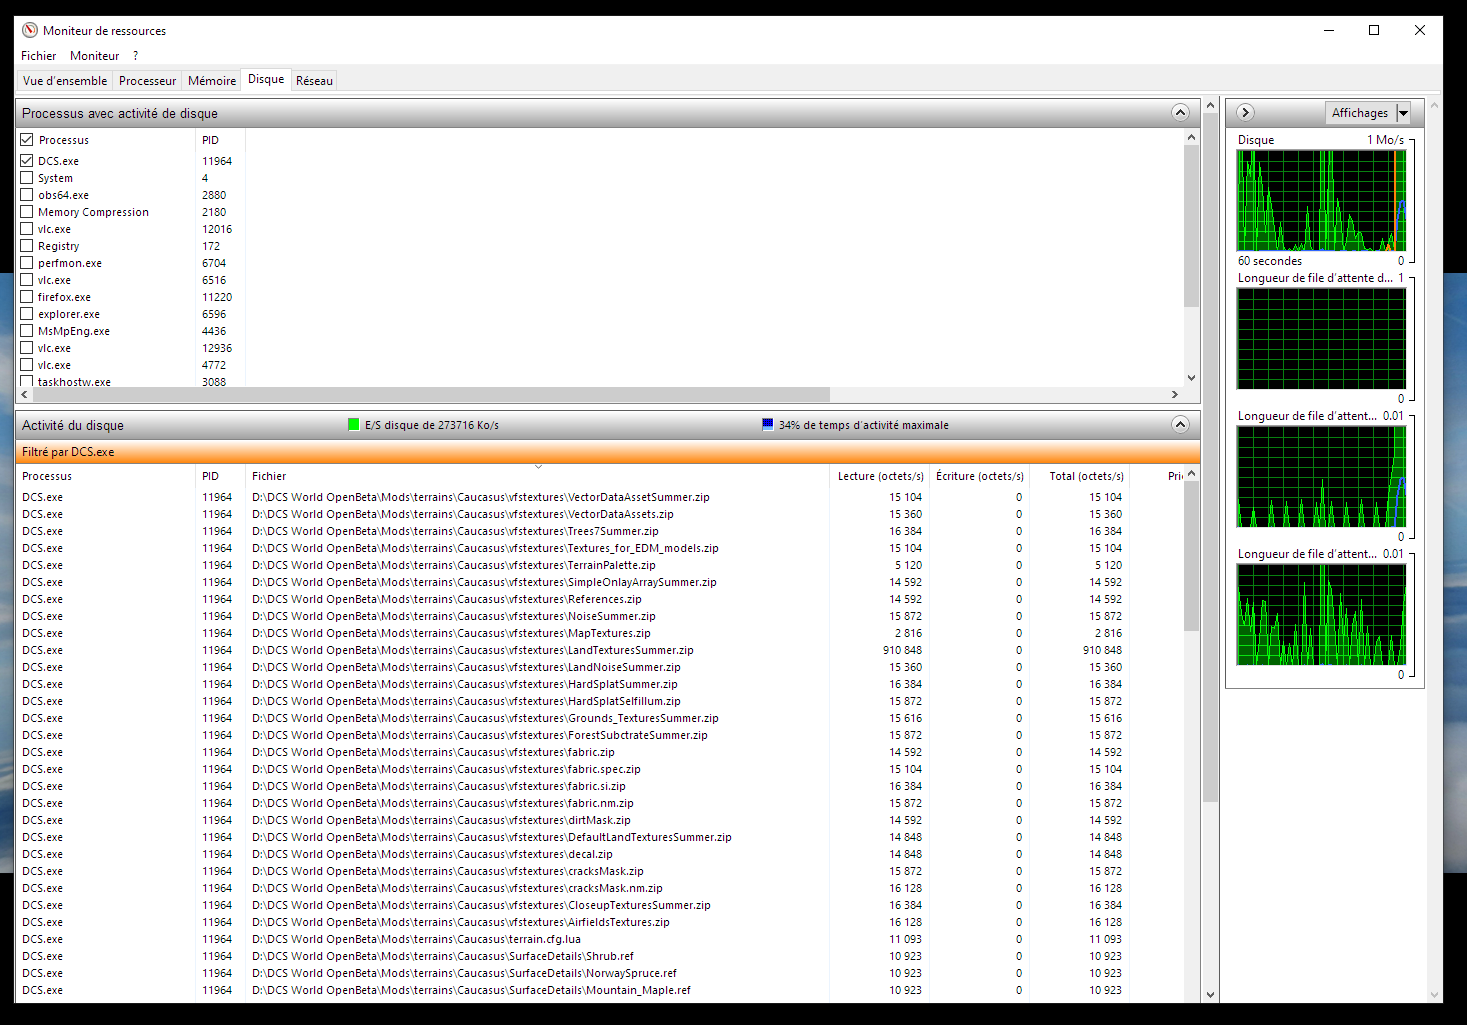Click the Disque 60 secondes graph
The width and height of the screenshot is (1467, 1025).
(x=1321, y=200)
